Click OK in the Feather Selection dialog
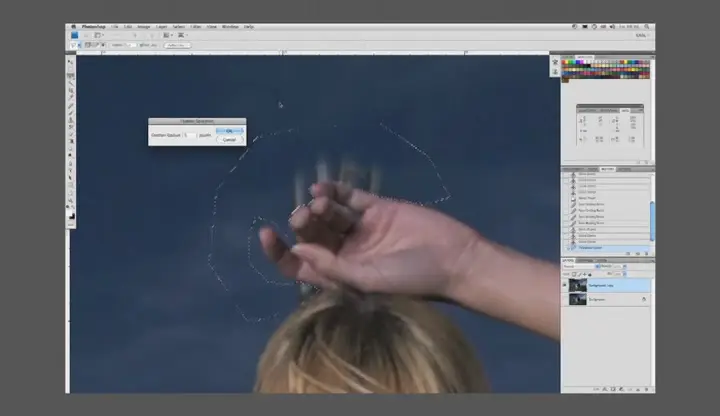 click(x=229, y=131)
